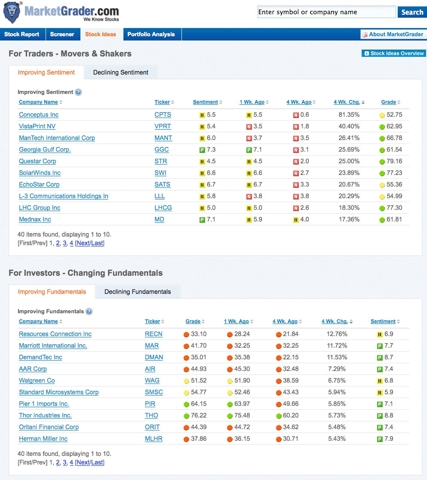Screen dimensions: 427x480
Task: Click the Search button
Action: click(412, 12)
